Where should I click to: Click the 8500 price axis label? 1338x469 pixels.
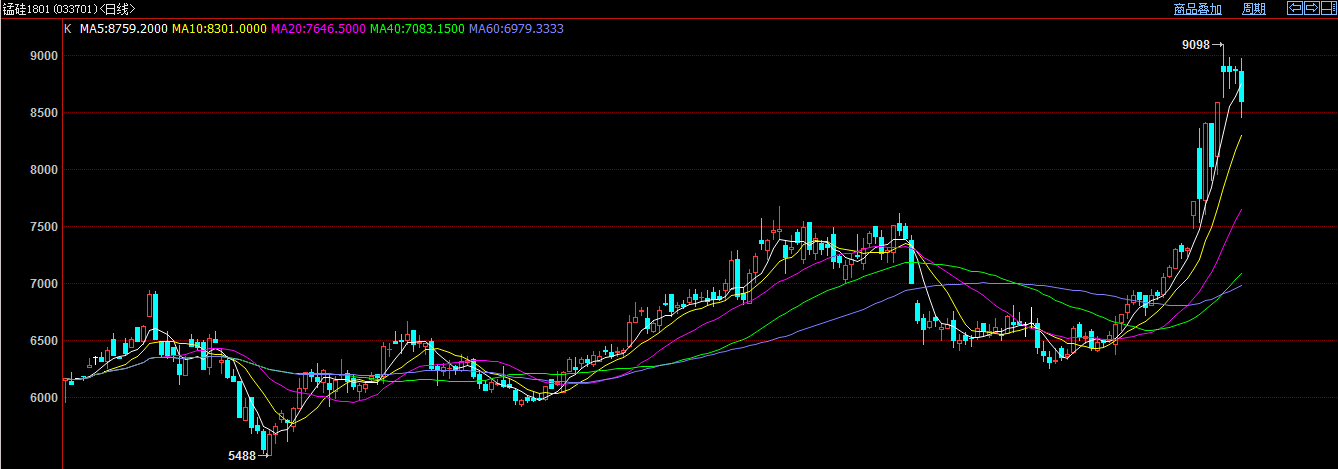44,113
